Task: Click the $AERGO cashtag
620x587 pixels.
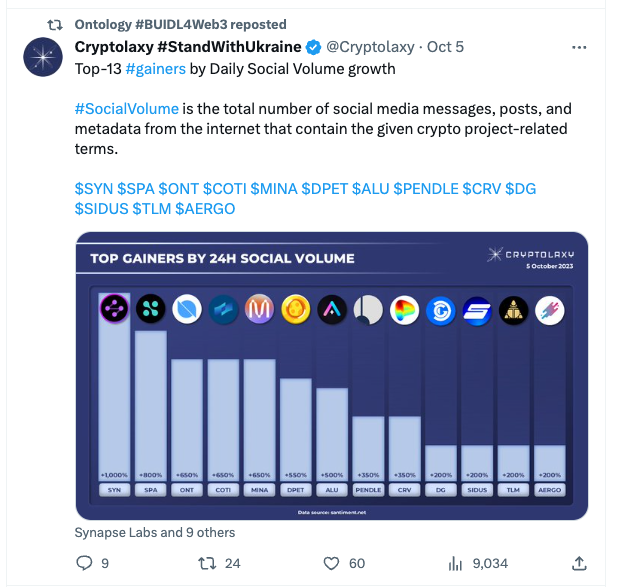Action: click(x=205, y=209)
